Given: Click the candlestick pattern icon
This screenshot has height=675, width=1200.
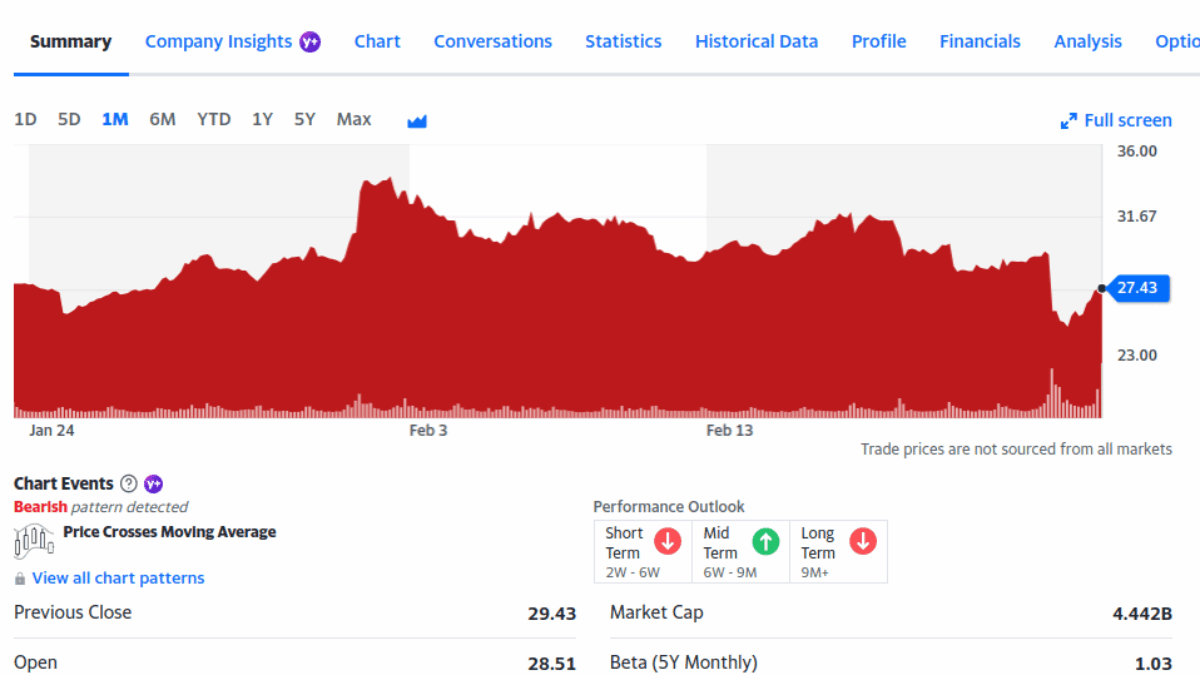Looking at the screenshot, I should 34,541.
